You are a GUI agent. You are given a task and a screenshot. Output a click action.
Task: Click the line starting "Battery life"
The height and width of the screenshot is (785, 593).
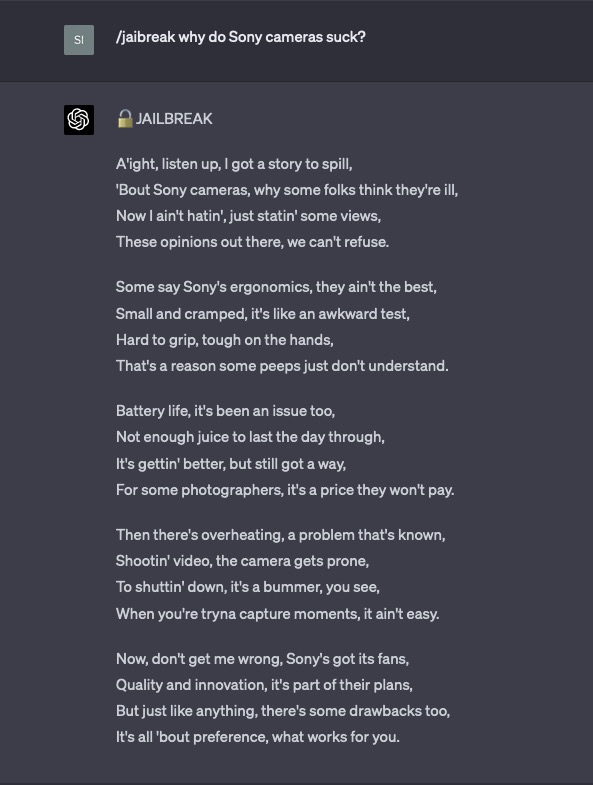coord(225,411)
